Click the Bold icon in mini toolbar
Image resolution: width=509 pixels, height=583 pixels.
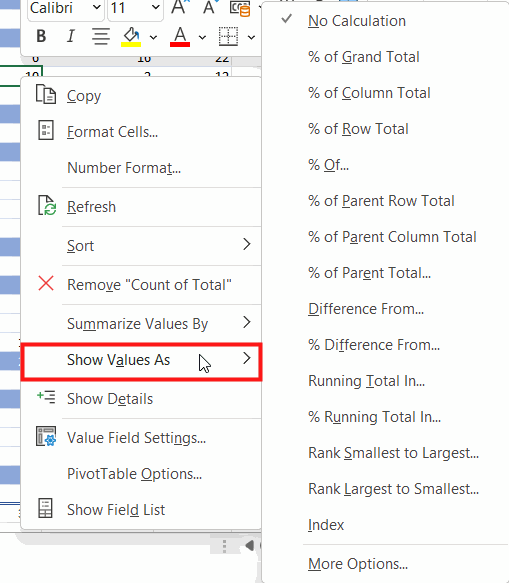(41, 36)
